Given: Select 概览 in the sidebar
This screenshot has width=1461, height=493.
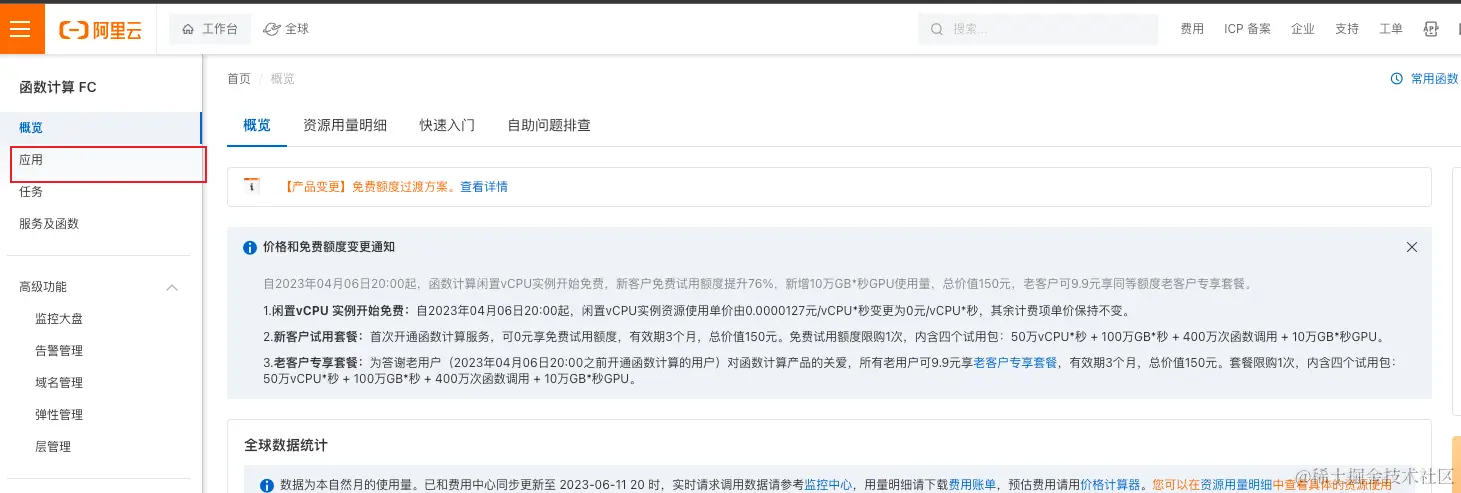Looking at the screenshot, I should point(101,128).
